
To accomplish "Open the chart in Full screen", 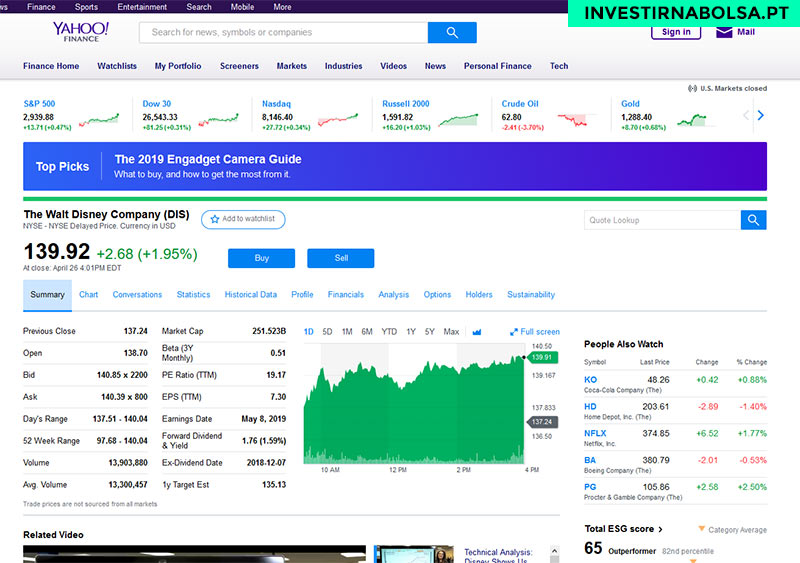I will [x=535, y=332].
